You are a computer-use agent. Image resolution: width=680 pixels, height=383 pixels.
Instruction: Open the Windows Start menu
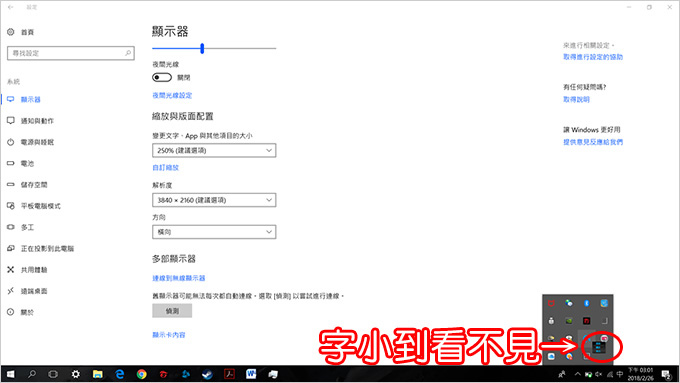[10, 374]
